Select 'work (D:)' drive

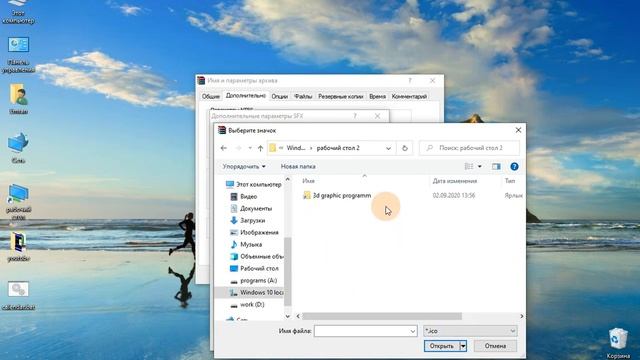coord(247,304)
